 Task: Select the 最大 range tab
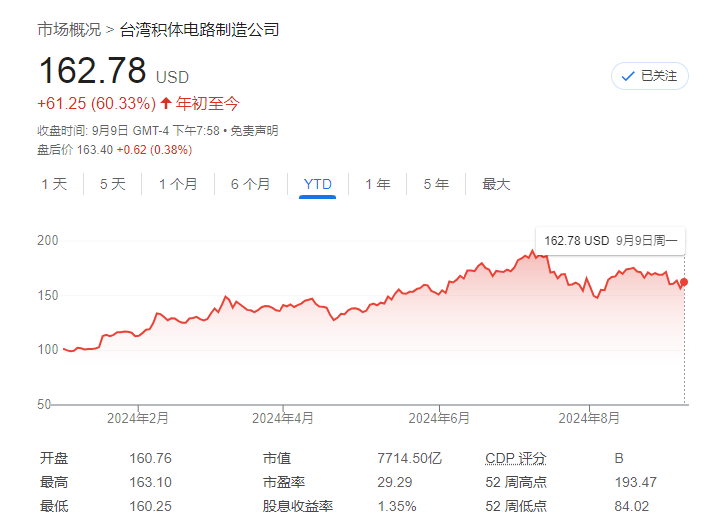click(496, 184)
